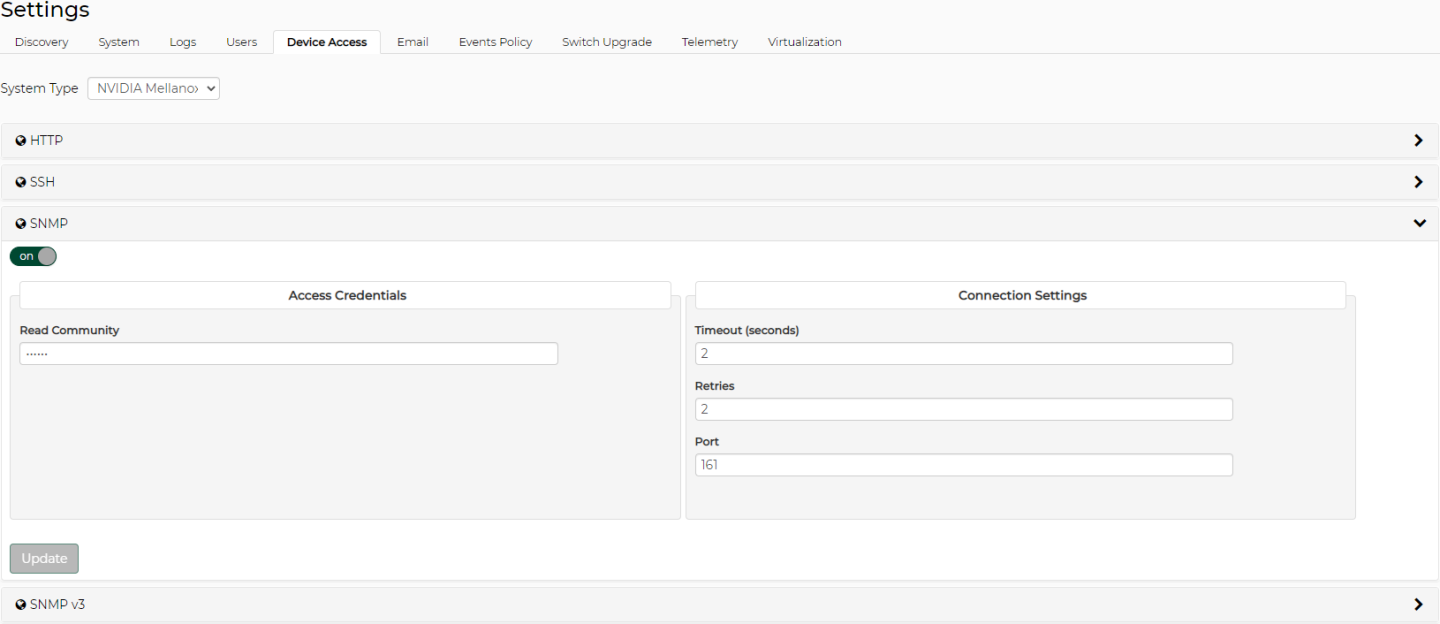Open the Virtualization tab
1440x624 pixels.
pyautogui.click(x=804, y=42)
